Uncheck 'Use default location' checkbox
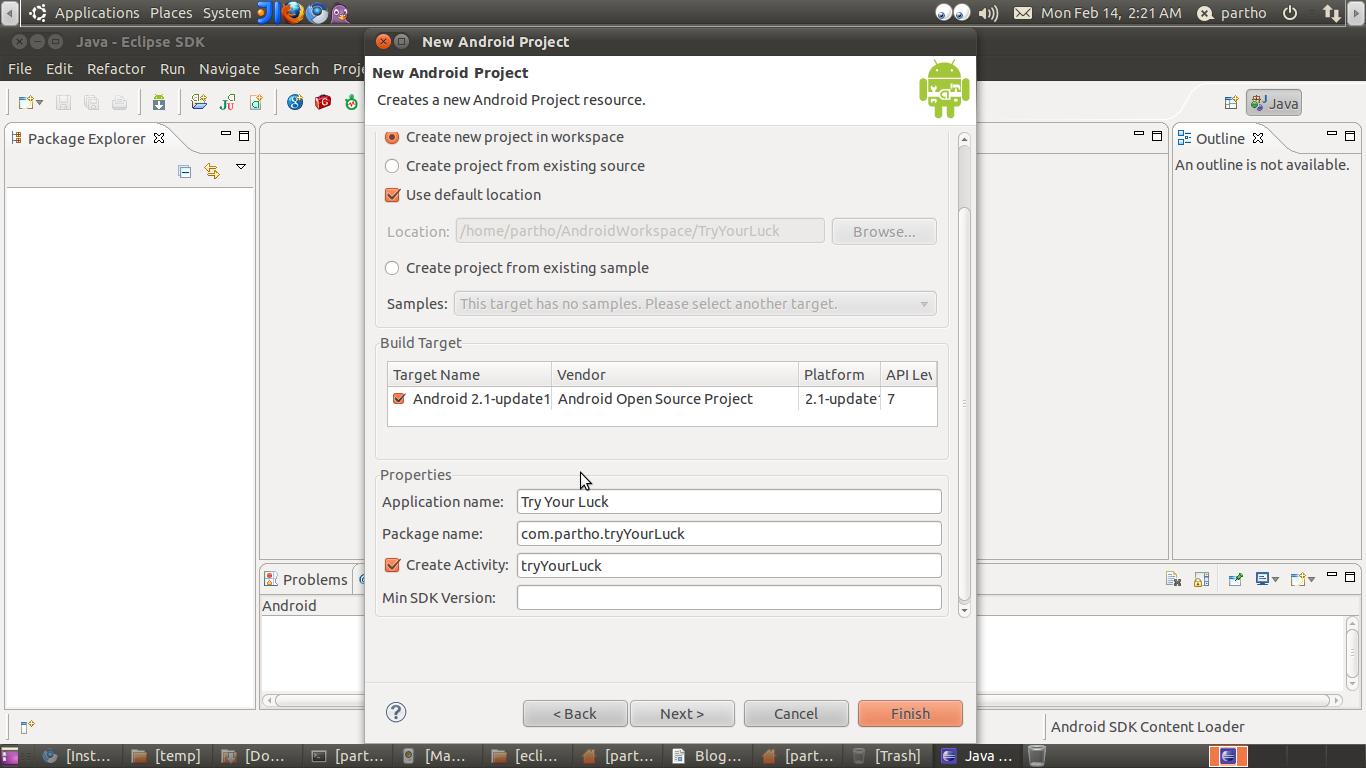Image resolution: width=1366 pixels, height=768 pixels. click(392, 195)
